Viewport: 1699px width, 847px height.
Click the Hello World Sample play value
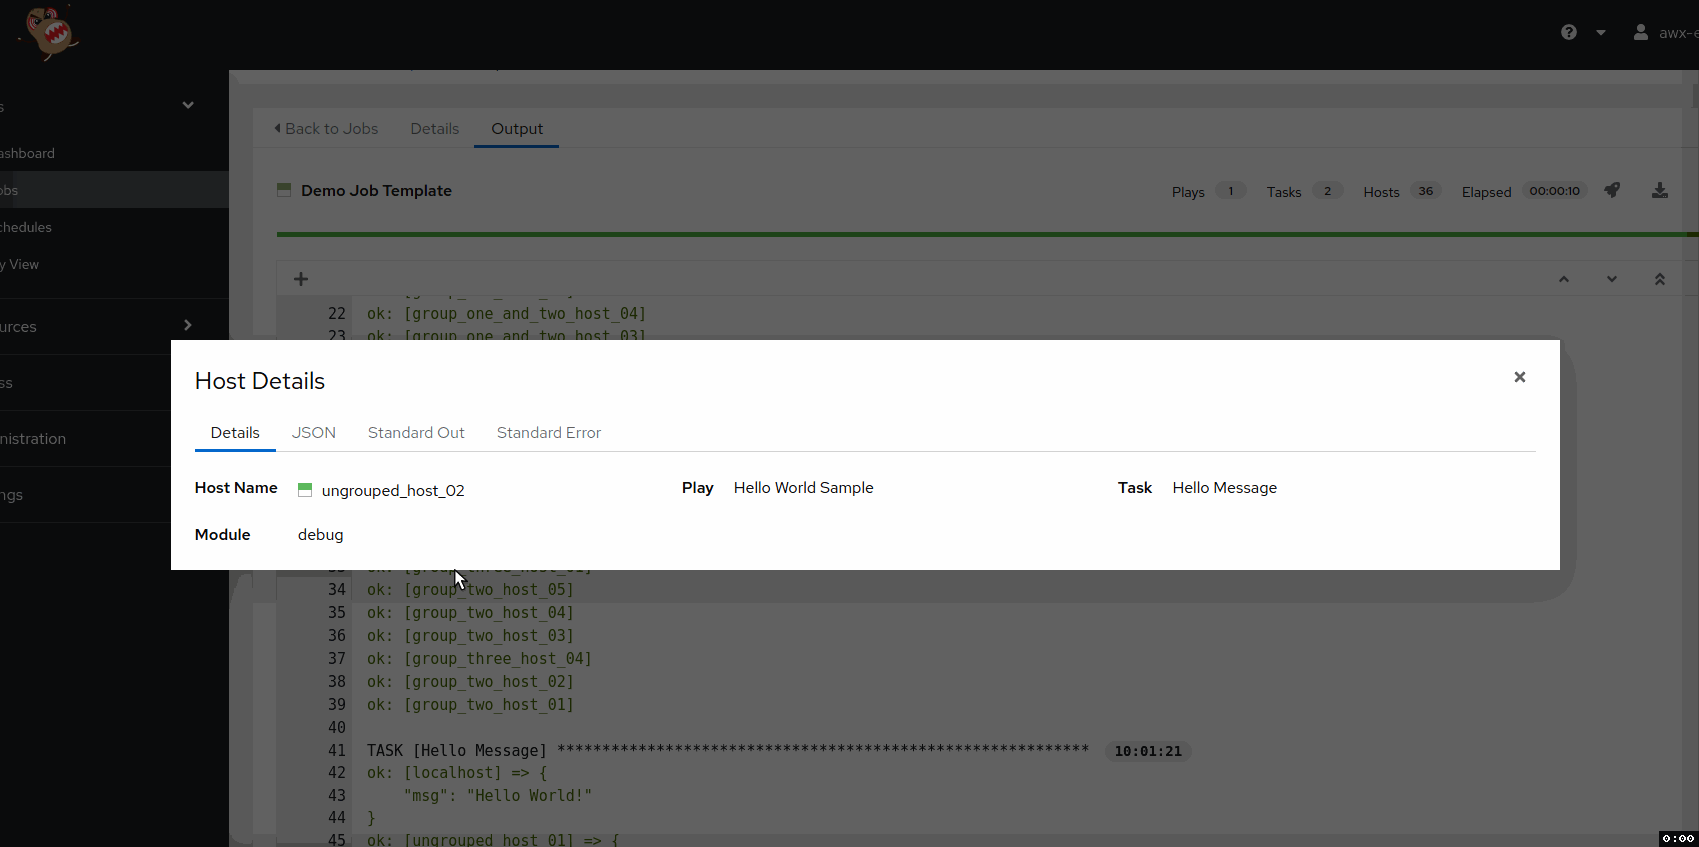(804, 488)
